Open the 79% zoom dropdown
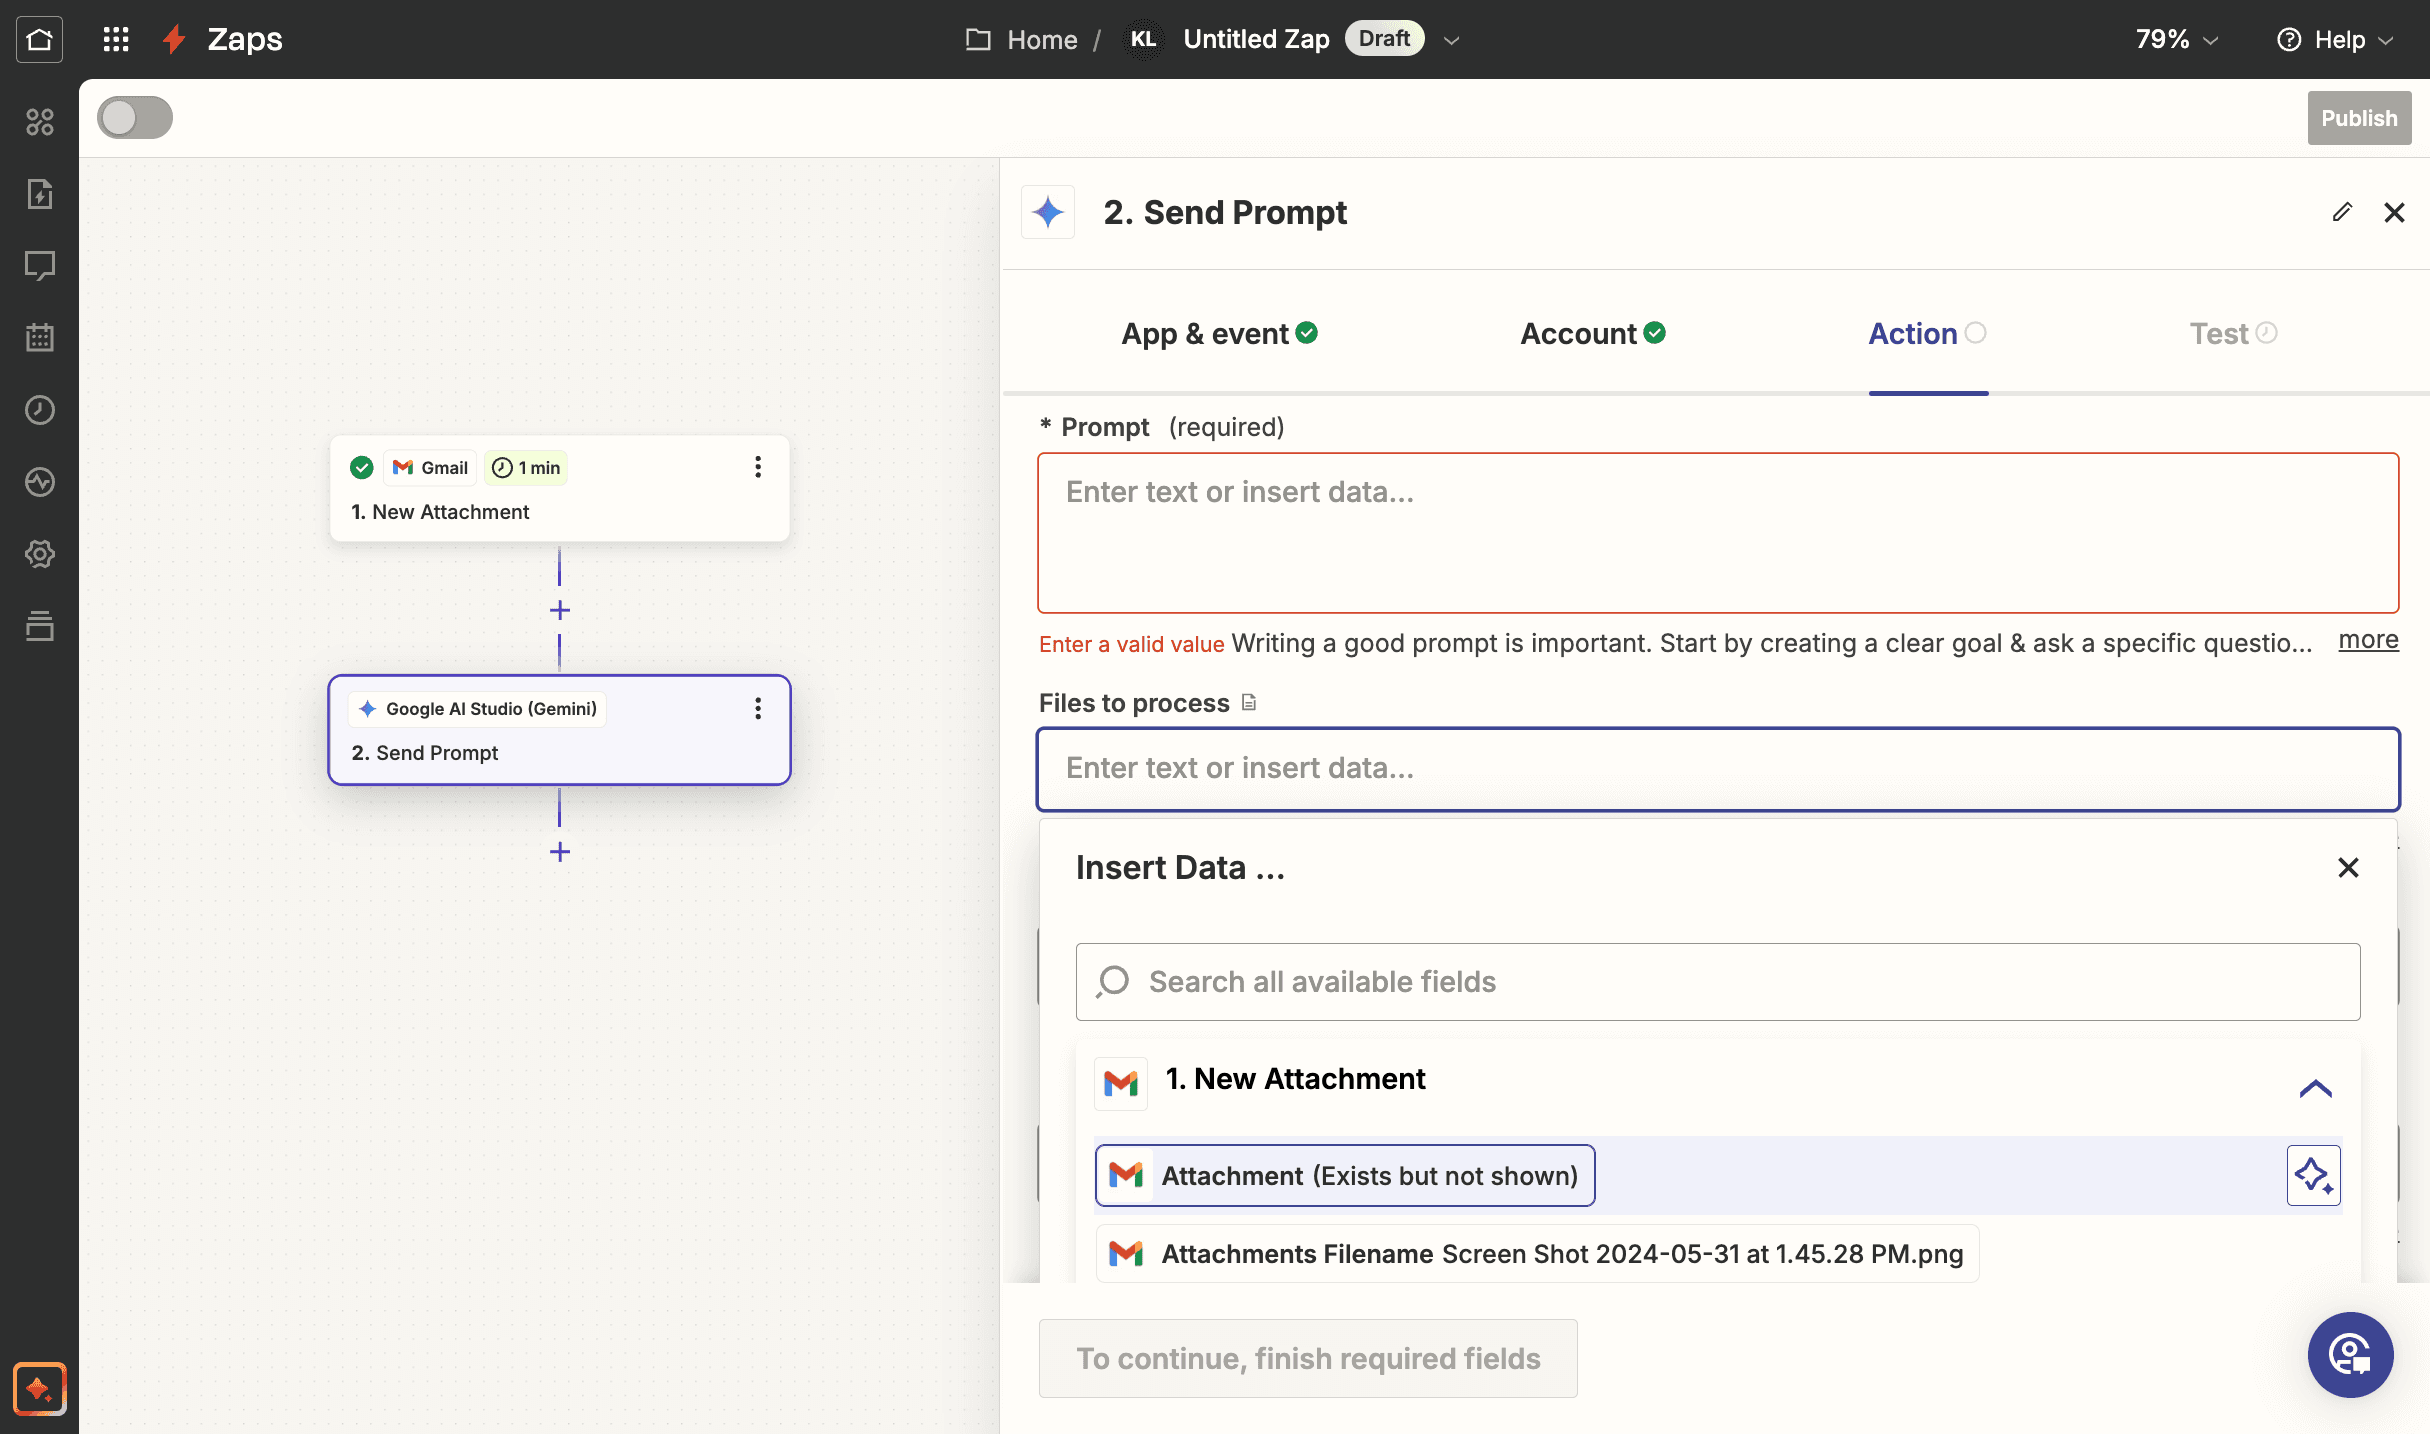The width and height of the screenshot is (2430, 1434). [2177, 39]
